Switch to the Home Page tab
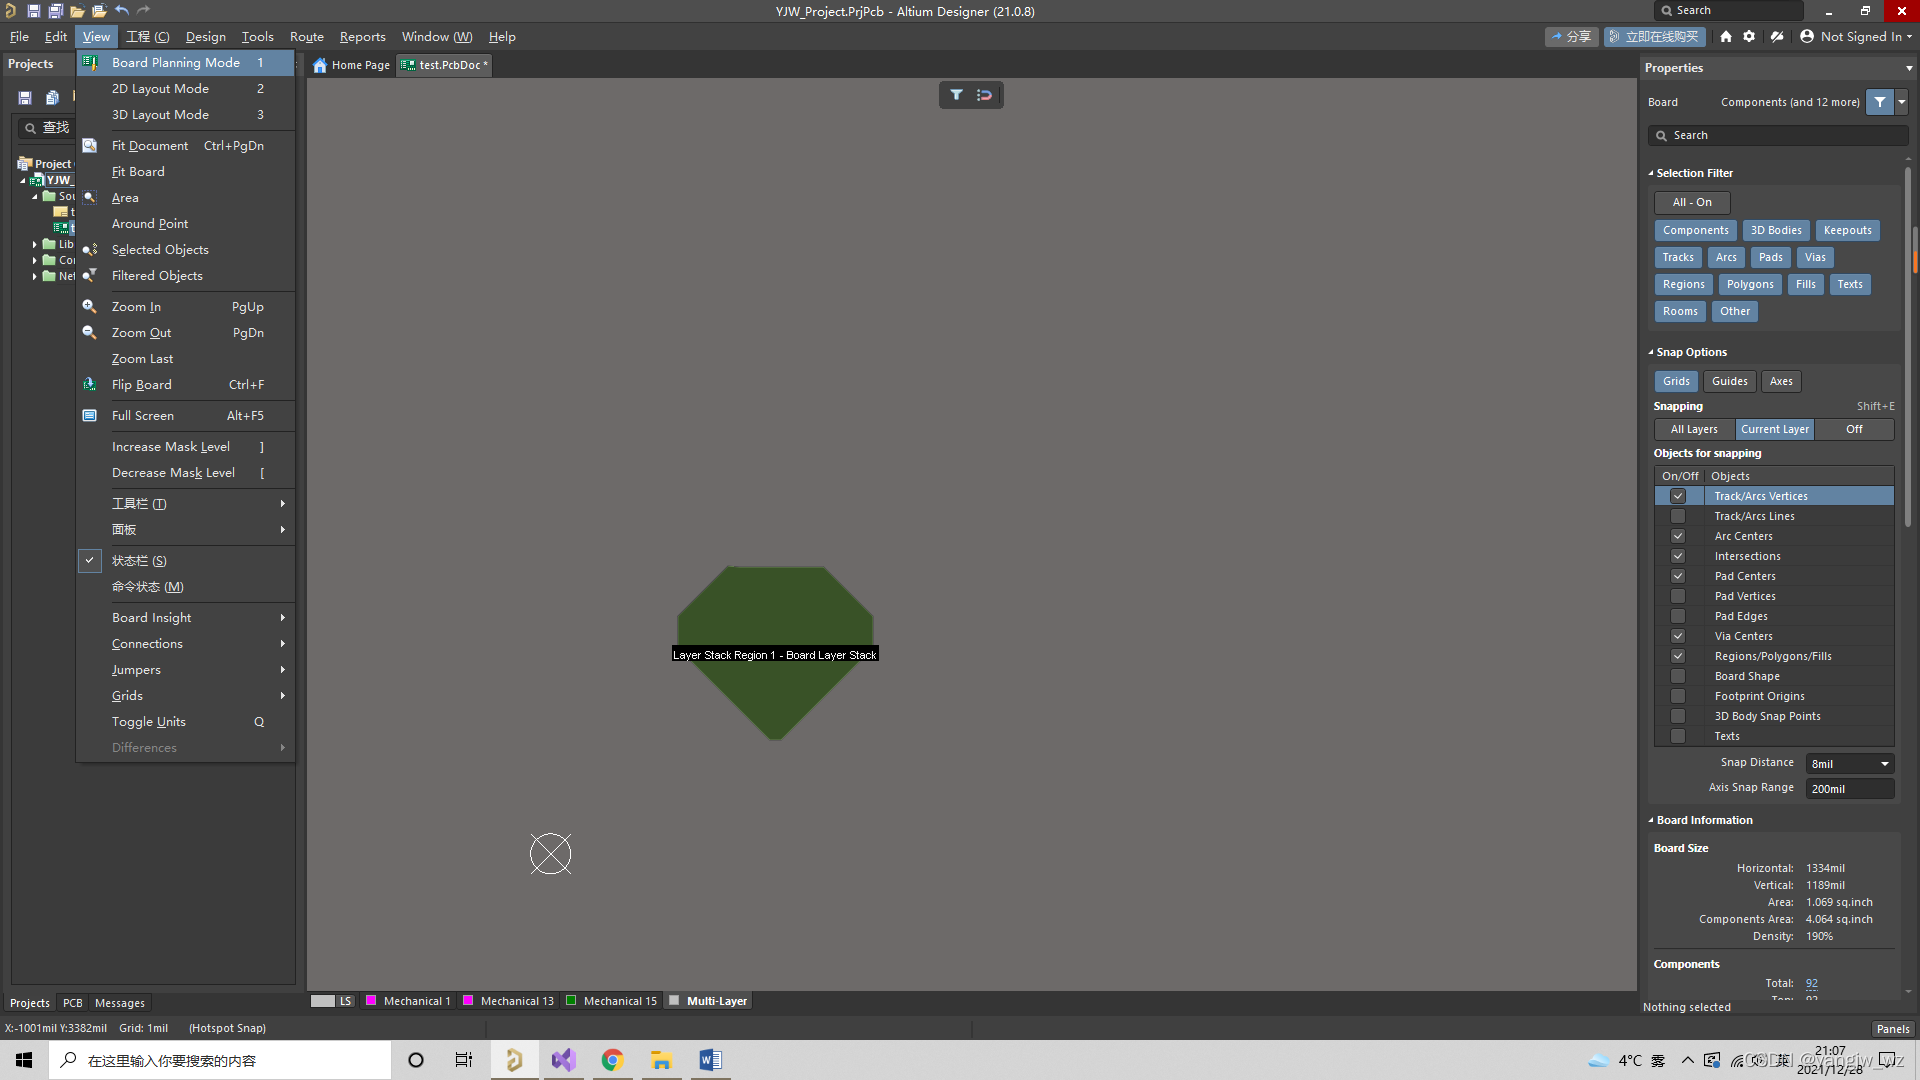This screenshot has height=1080, width=1920. [352, 65]
